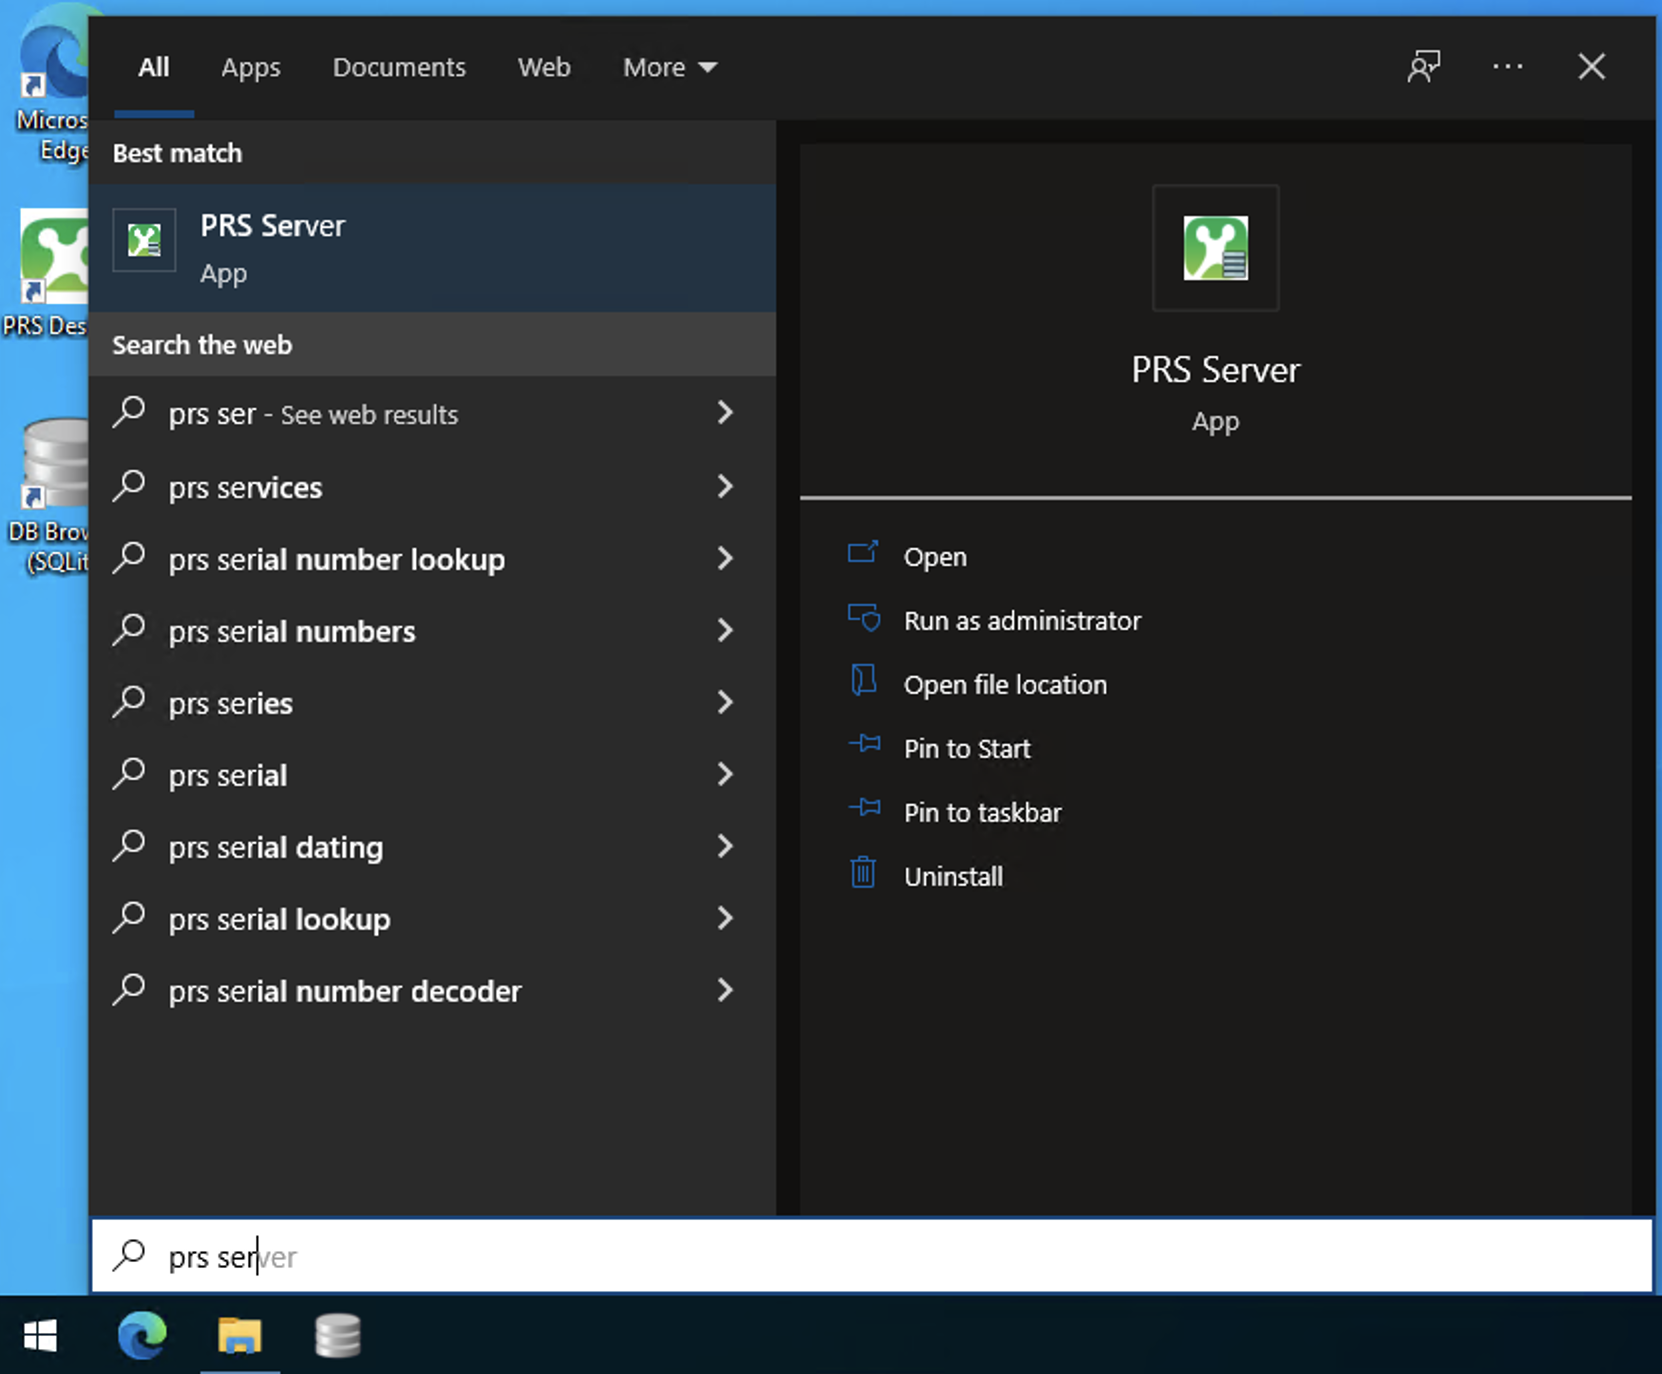
Task: Expand arrow for 'prs serial lookup'
Action: (725, 918)
